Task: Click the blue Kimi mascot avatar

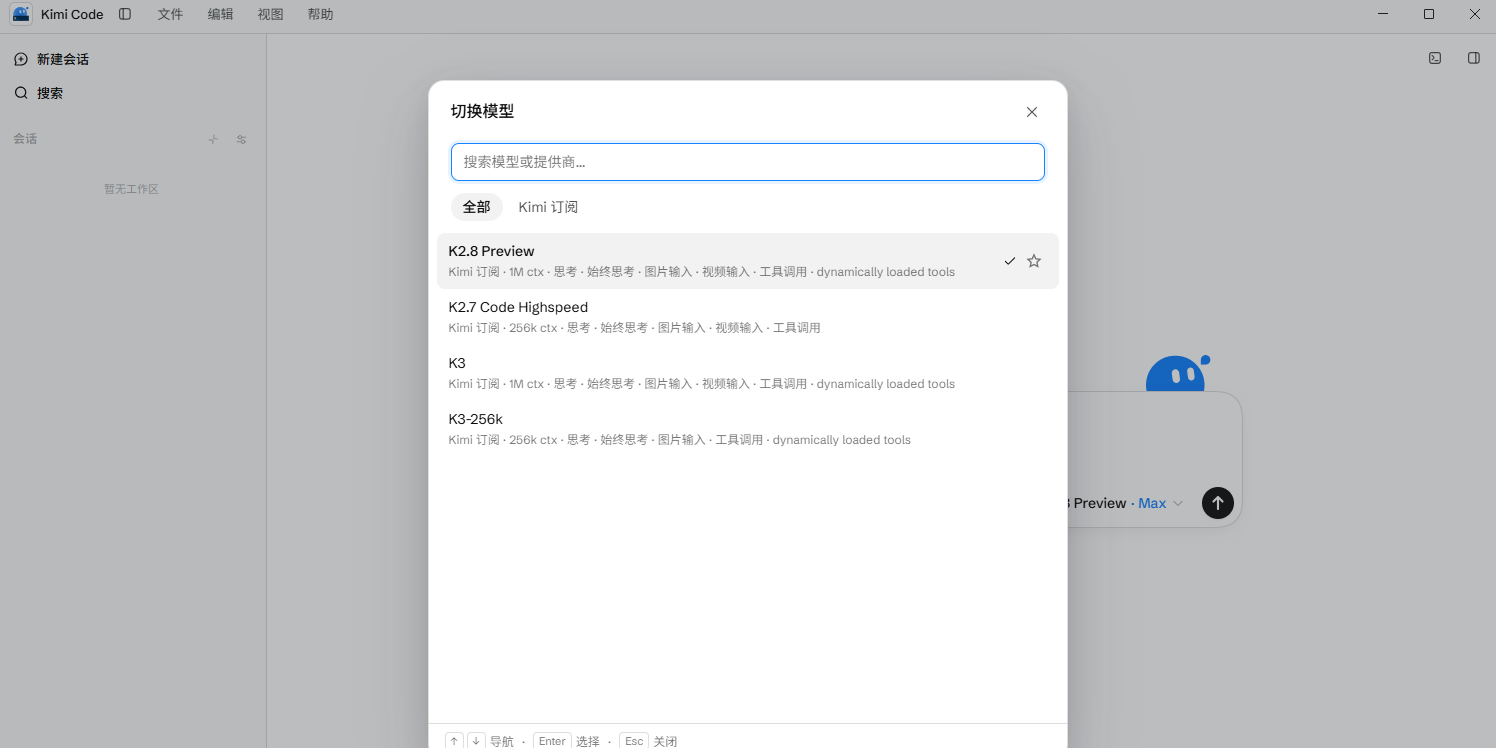Action: point(1178,374)
